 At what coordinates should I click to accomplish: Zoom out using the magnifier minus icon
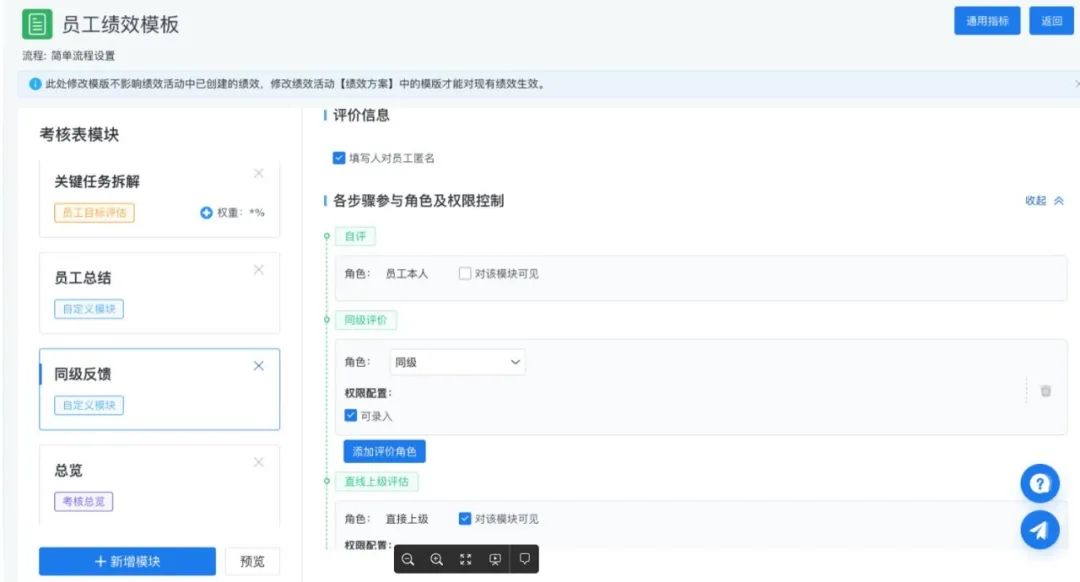(x=407, y=559)
